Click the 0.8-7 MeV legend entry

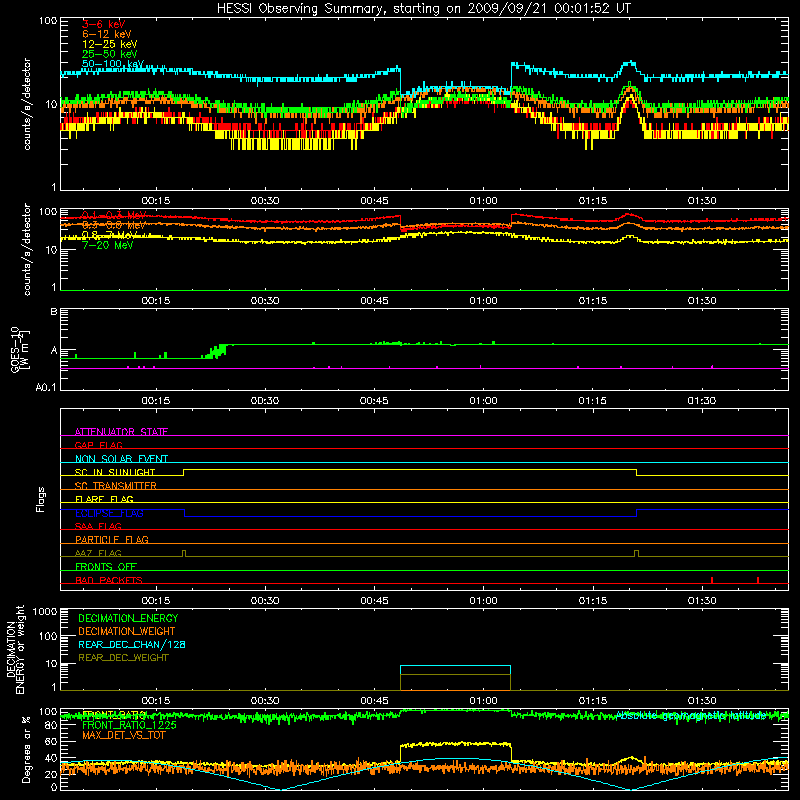point(110,235)
